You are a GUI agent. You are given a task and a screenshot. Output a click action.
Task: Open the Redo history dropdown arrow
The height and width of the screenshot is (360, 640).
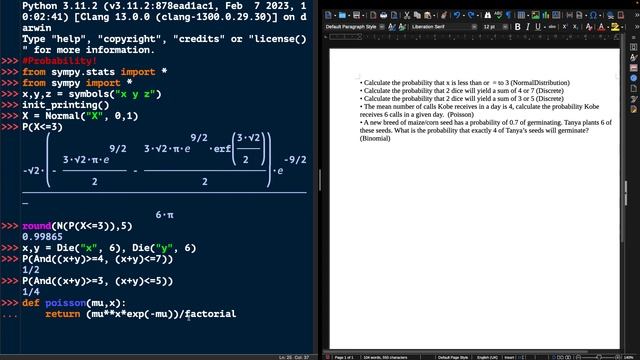coord(478,16)
